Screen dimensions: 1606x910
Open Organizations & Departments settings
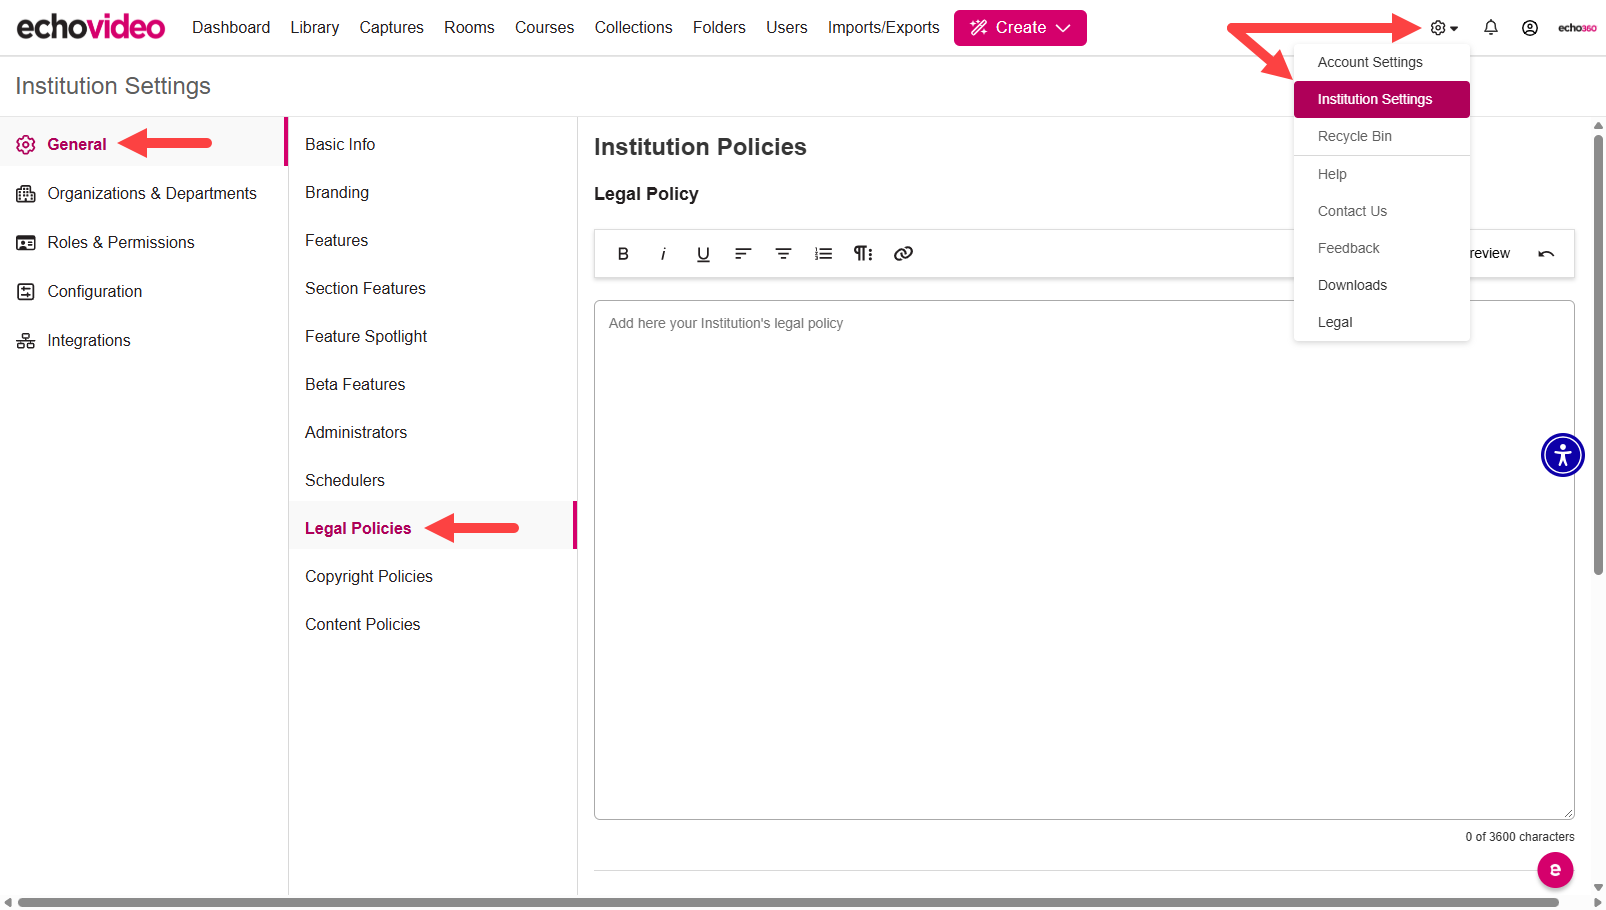142,193
